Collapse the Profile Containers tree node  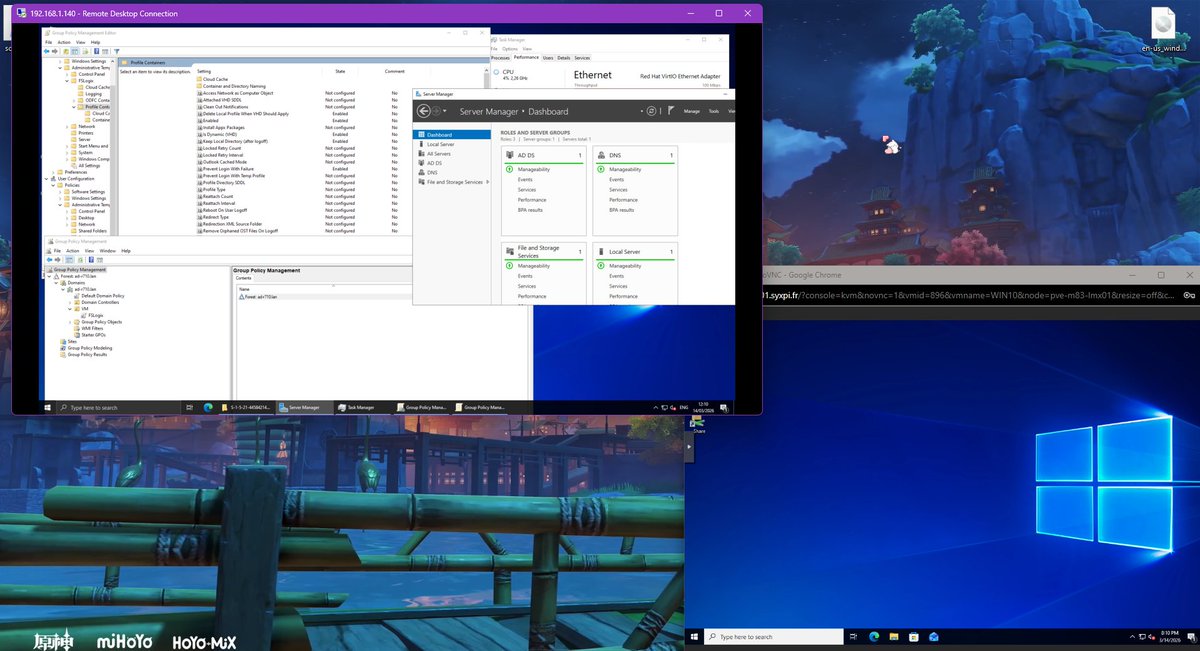pos(74,107)
